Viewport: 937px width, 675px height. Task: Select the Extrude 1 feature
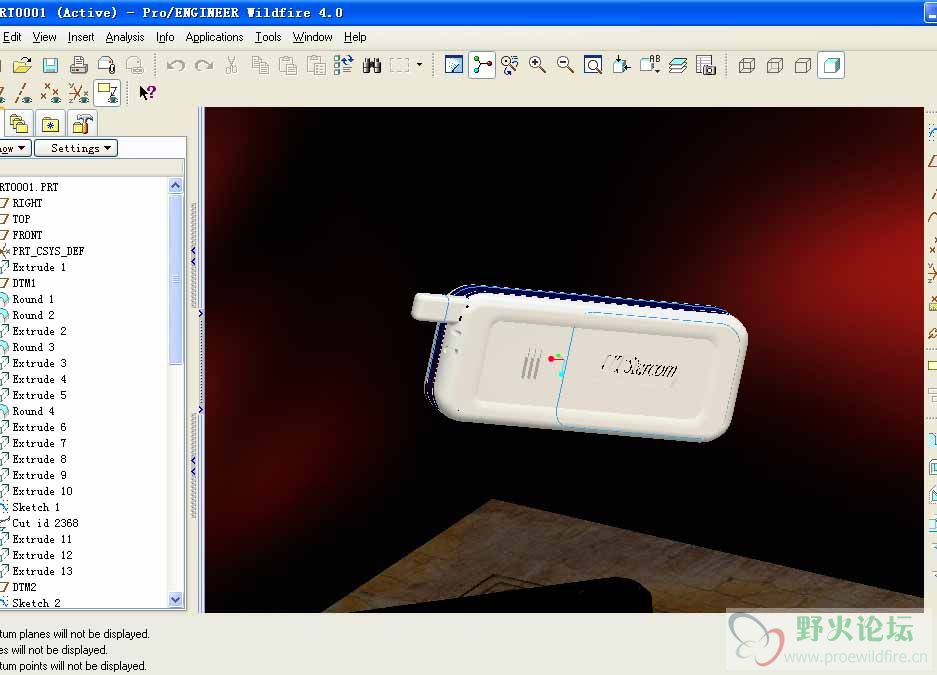point(39,267)
